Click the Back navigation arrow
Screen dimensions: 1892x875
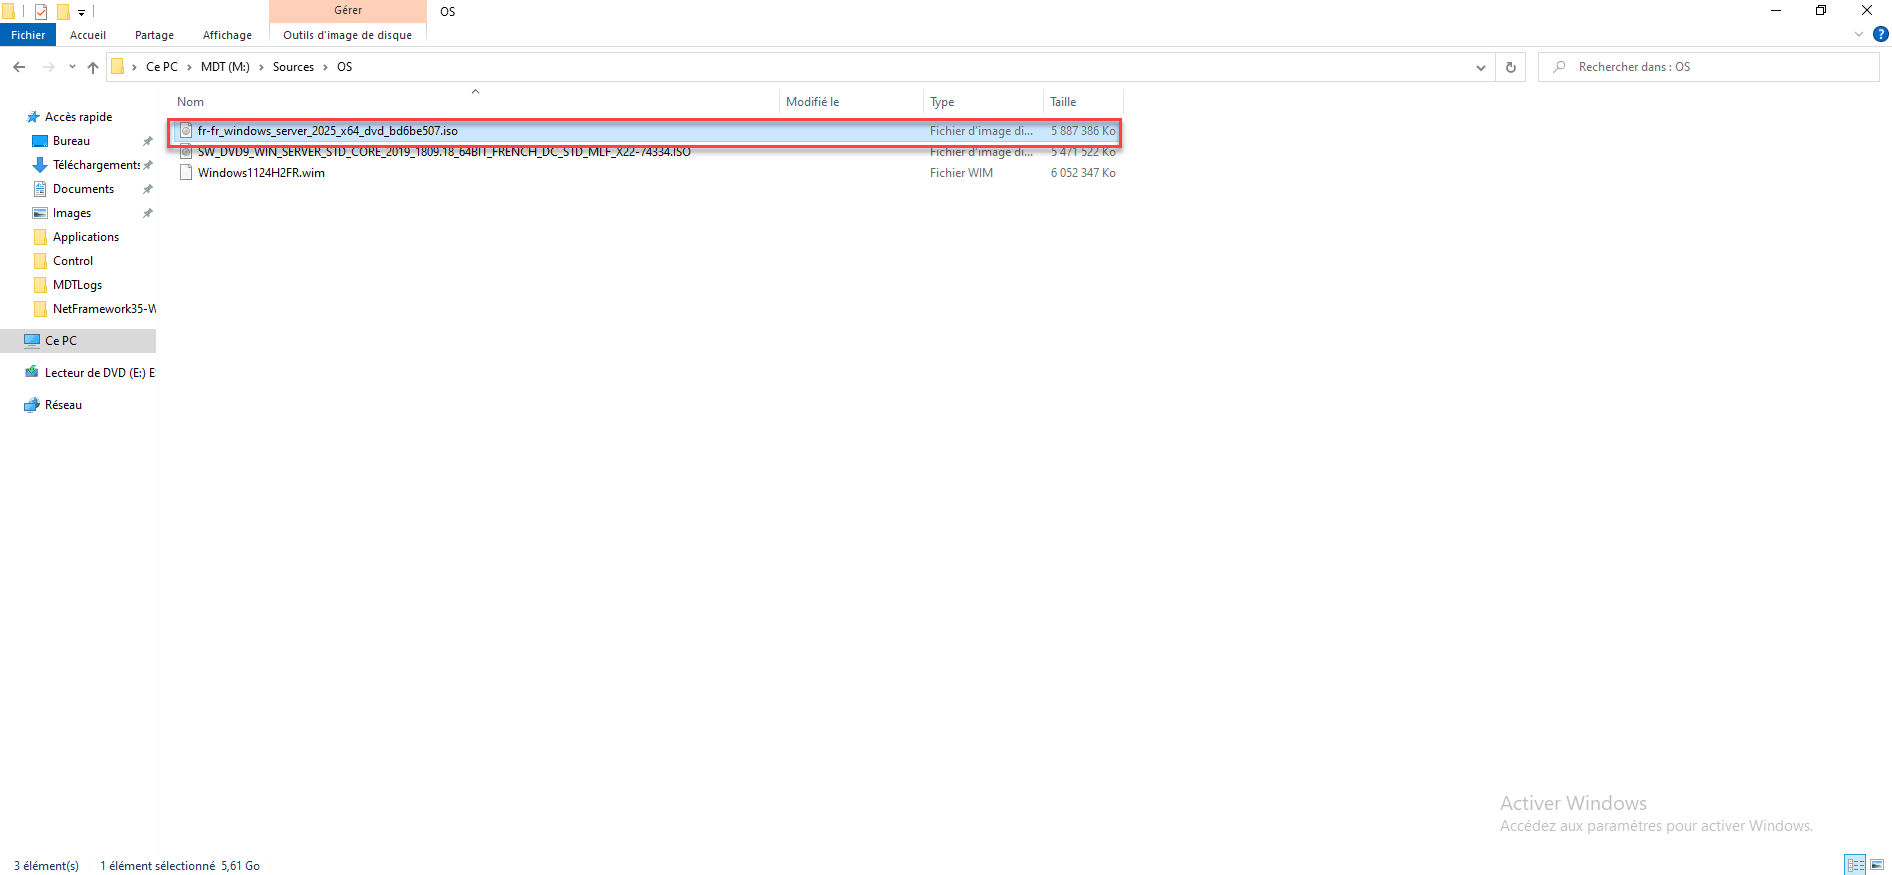19,67
